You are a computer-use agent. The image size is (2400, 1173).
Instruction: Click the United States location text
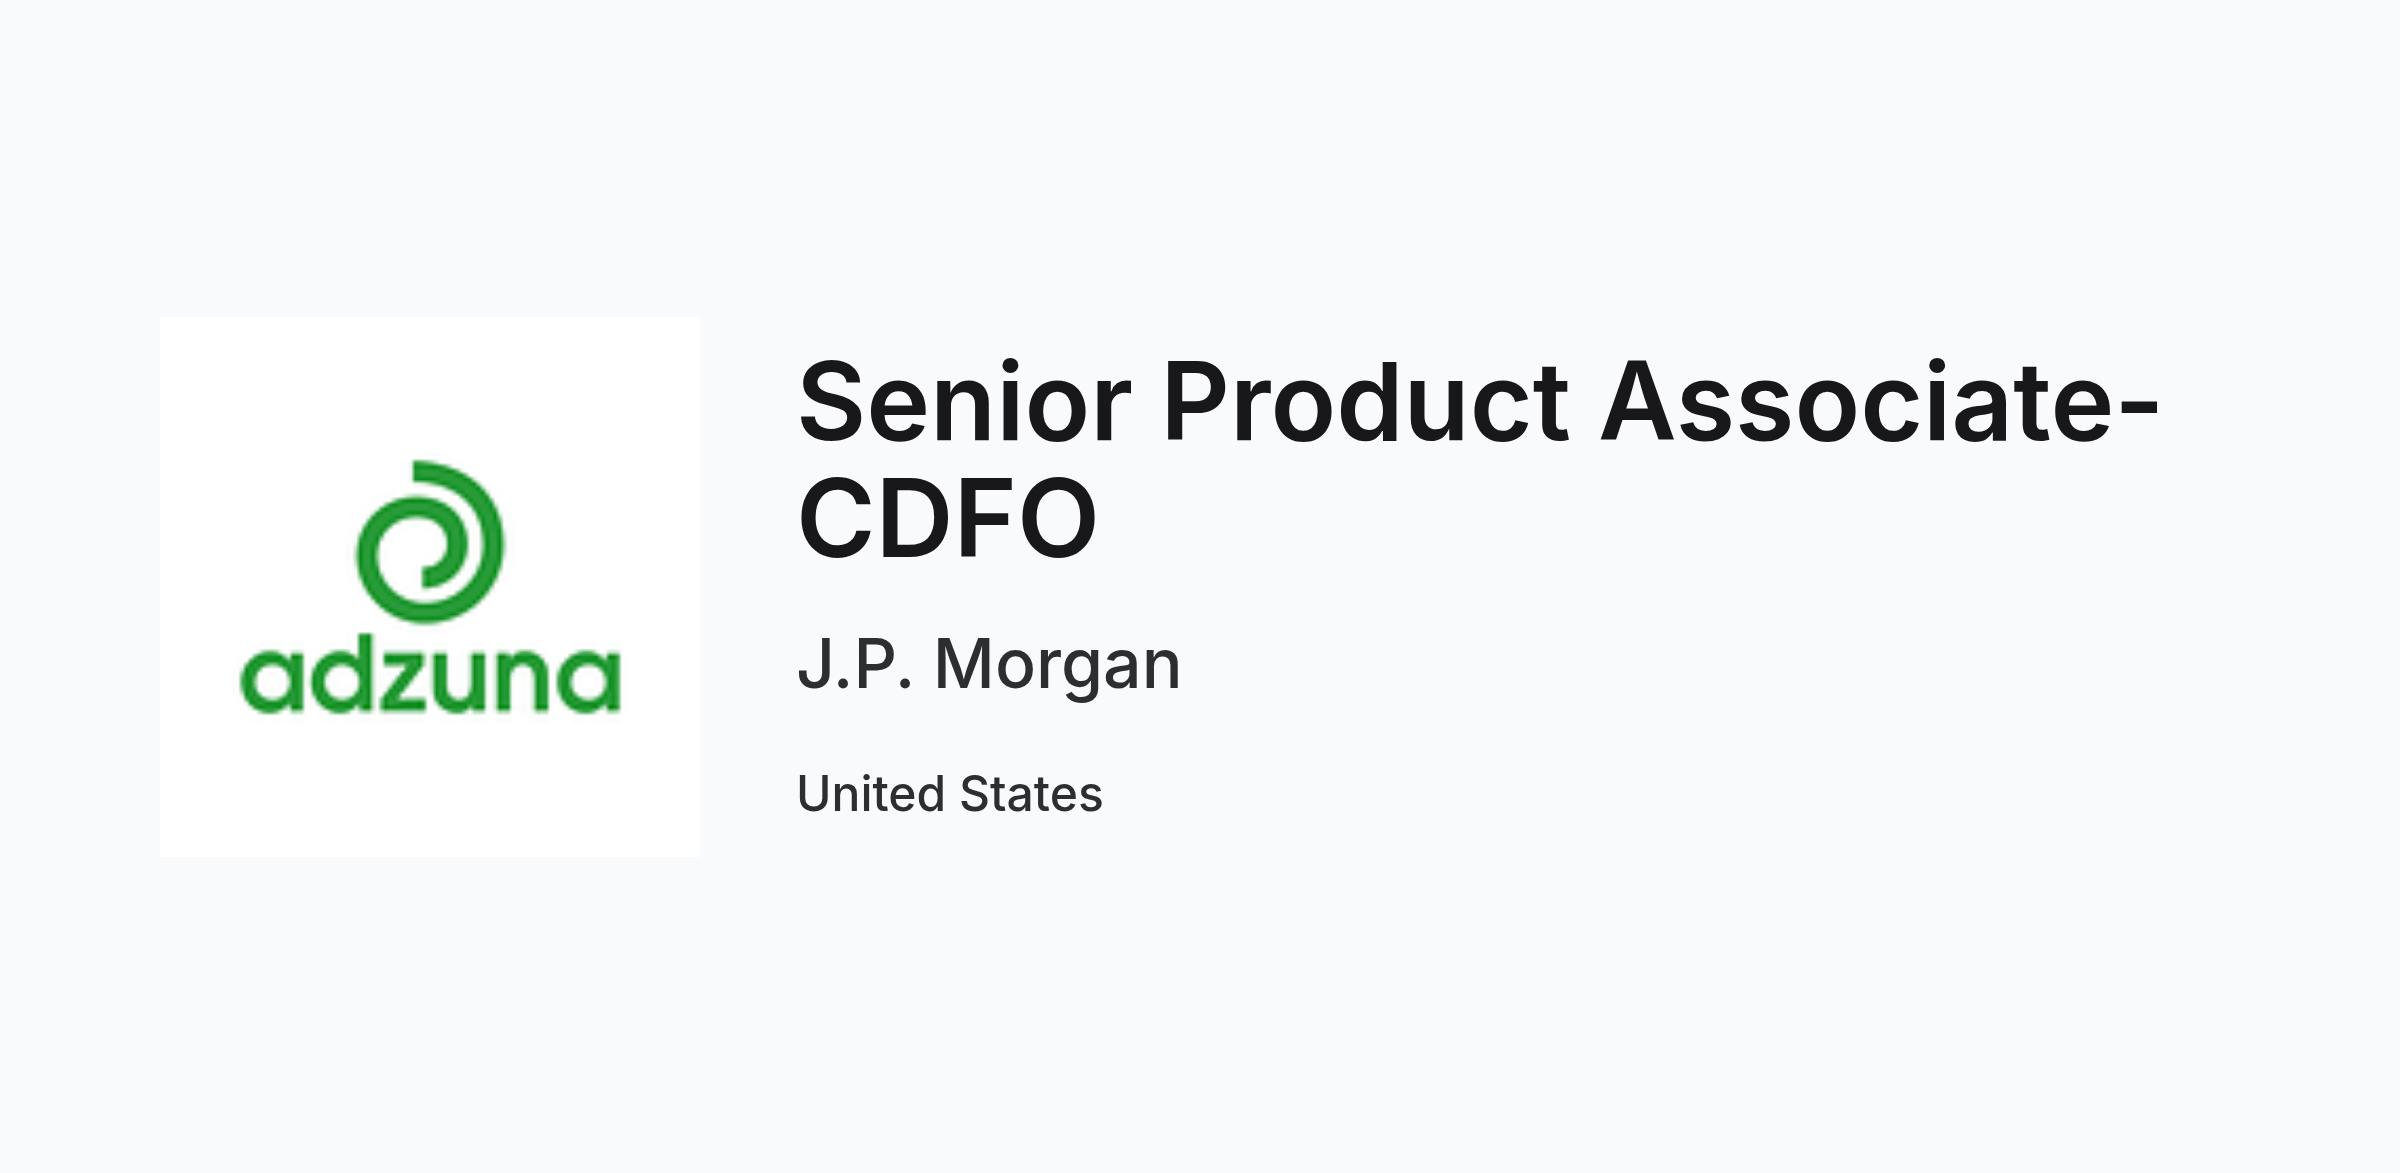tap(950, 794)
